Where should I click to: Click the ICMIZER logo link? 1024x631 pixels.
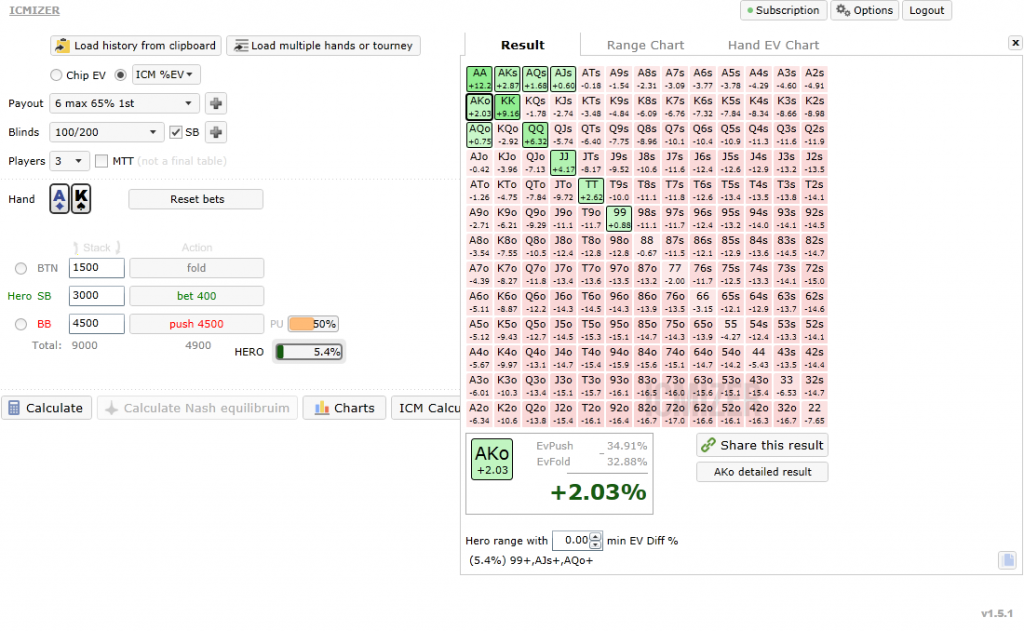coord(35,10)
